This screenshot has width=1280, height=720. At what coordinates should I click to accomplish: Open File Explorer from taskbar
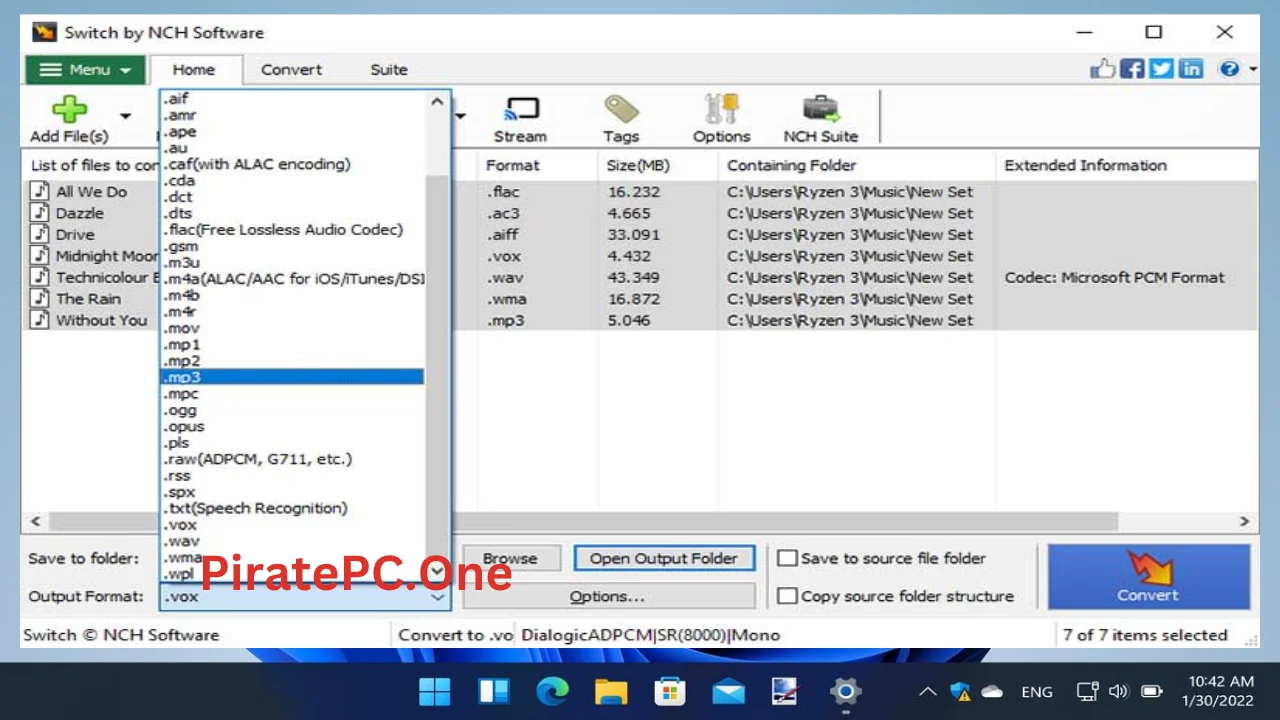pyautogui.click(x=611, y=691)
